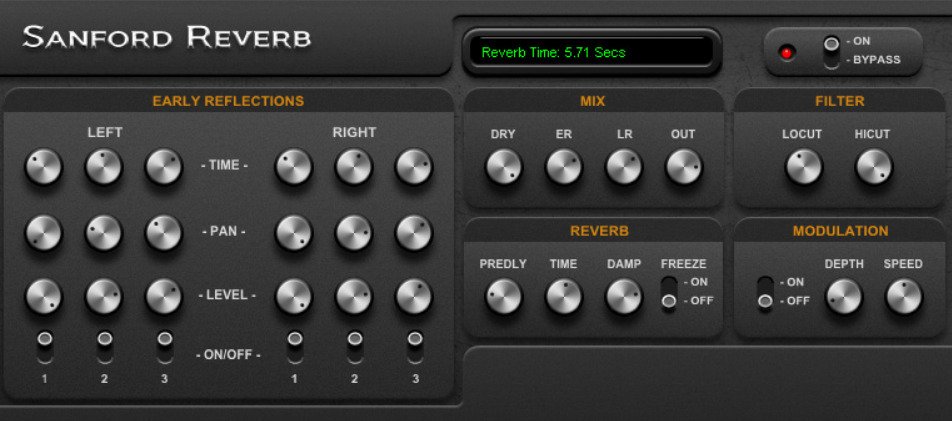Click the Left Level knob for reflection 2
Viewport: 952px width, 421px height.
(x=104, y=296)
